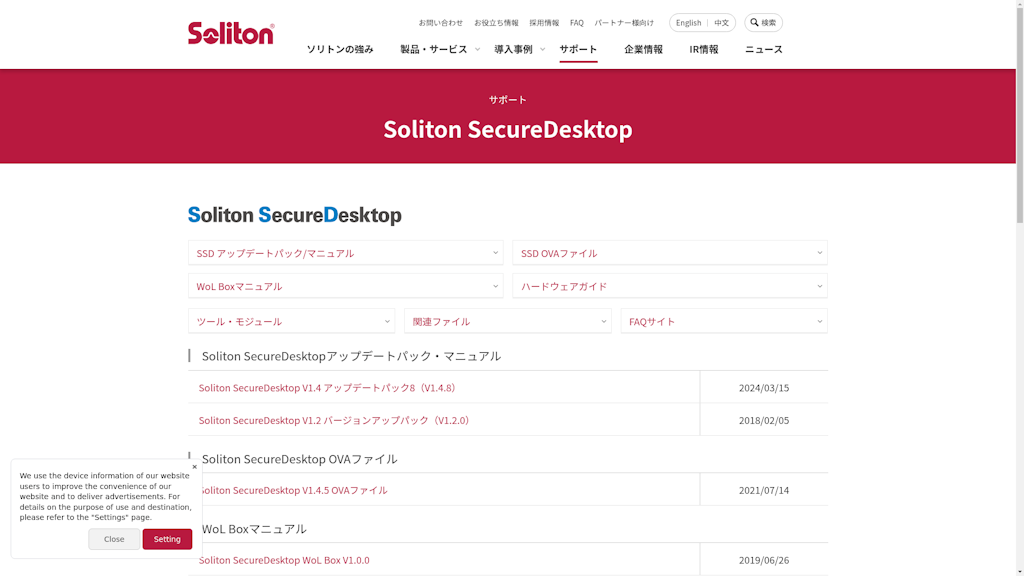
Task: Go to the サポート navigation tab
Action: coord(578,49)
